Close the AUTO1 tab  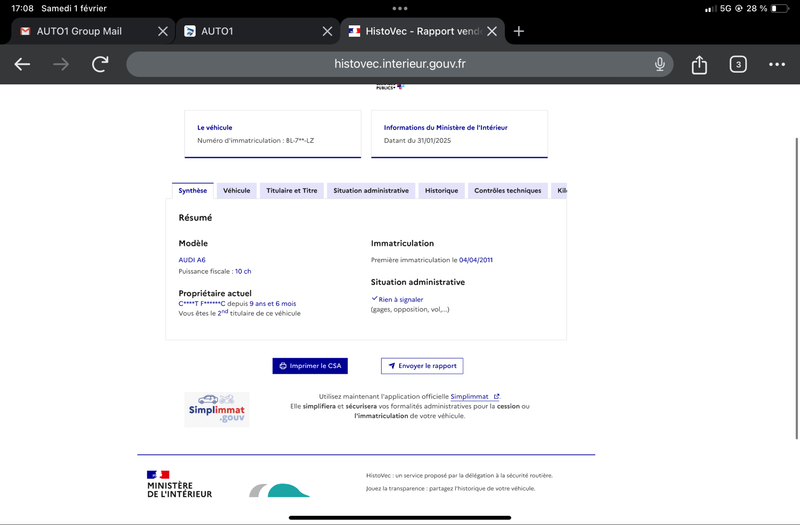point(328,31)
